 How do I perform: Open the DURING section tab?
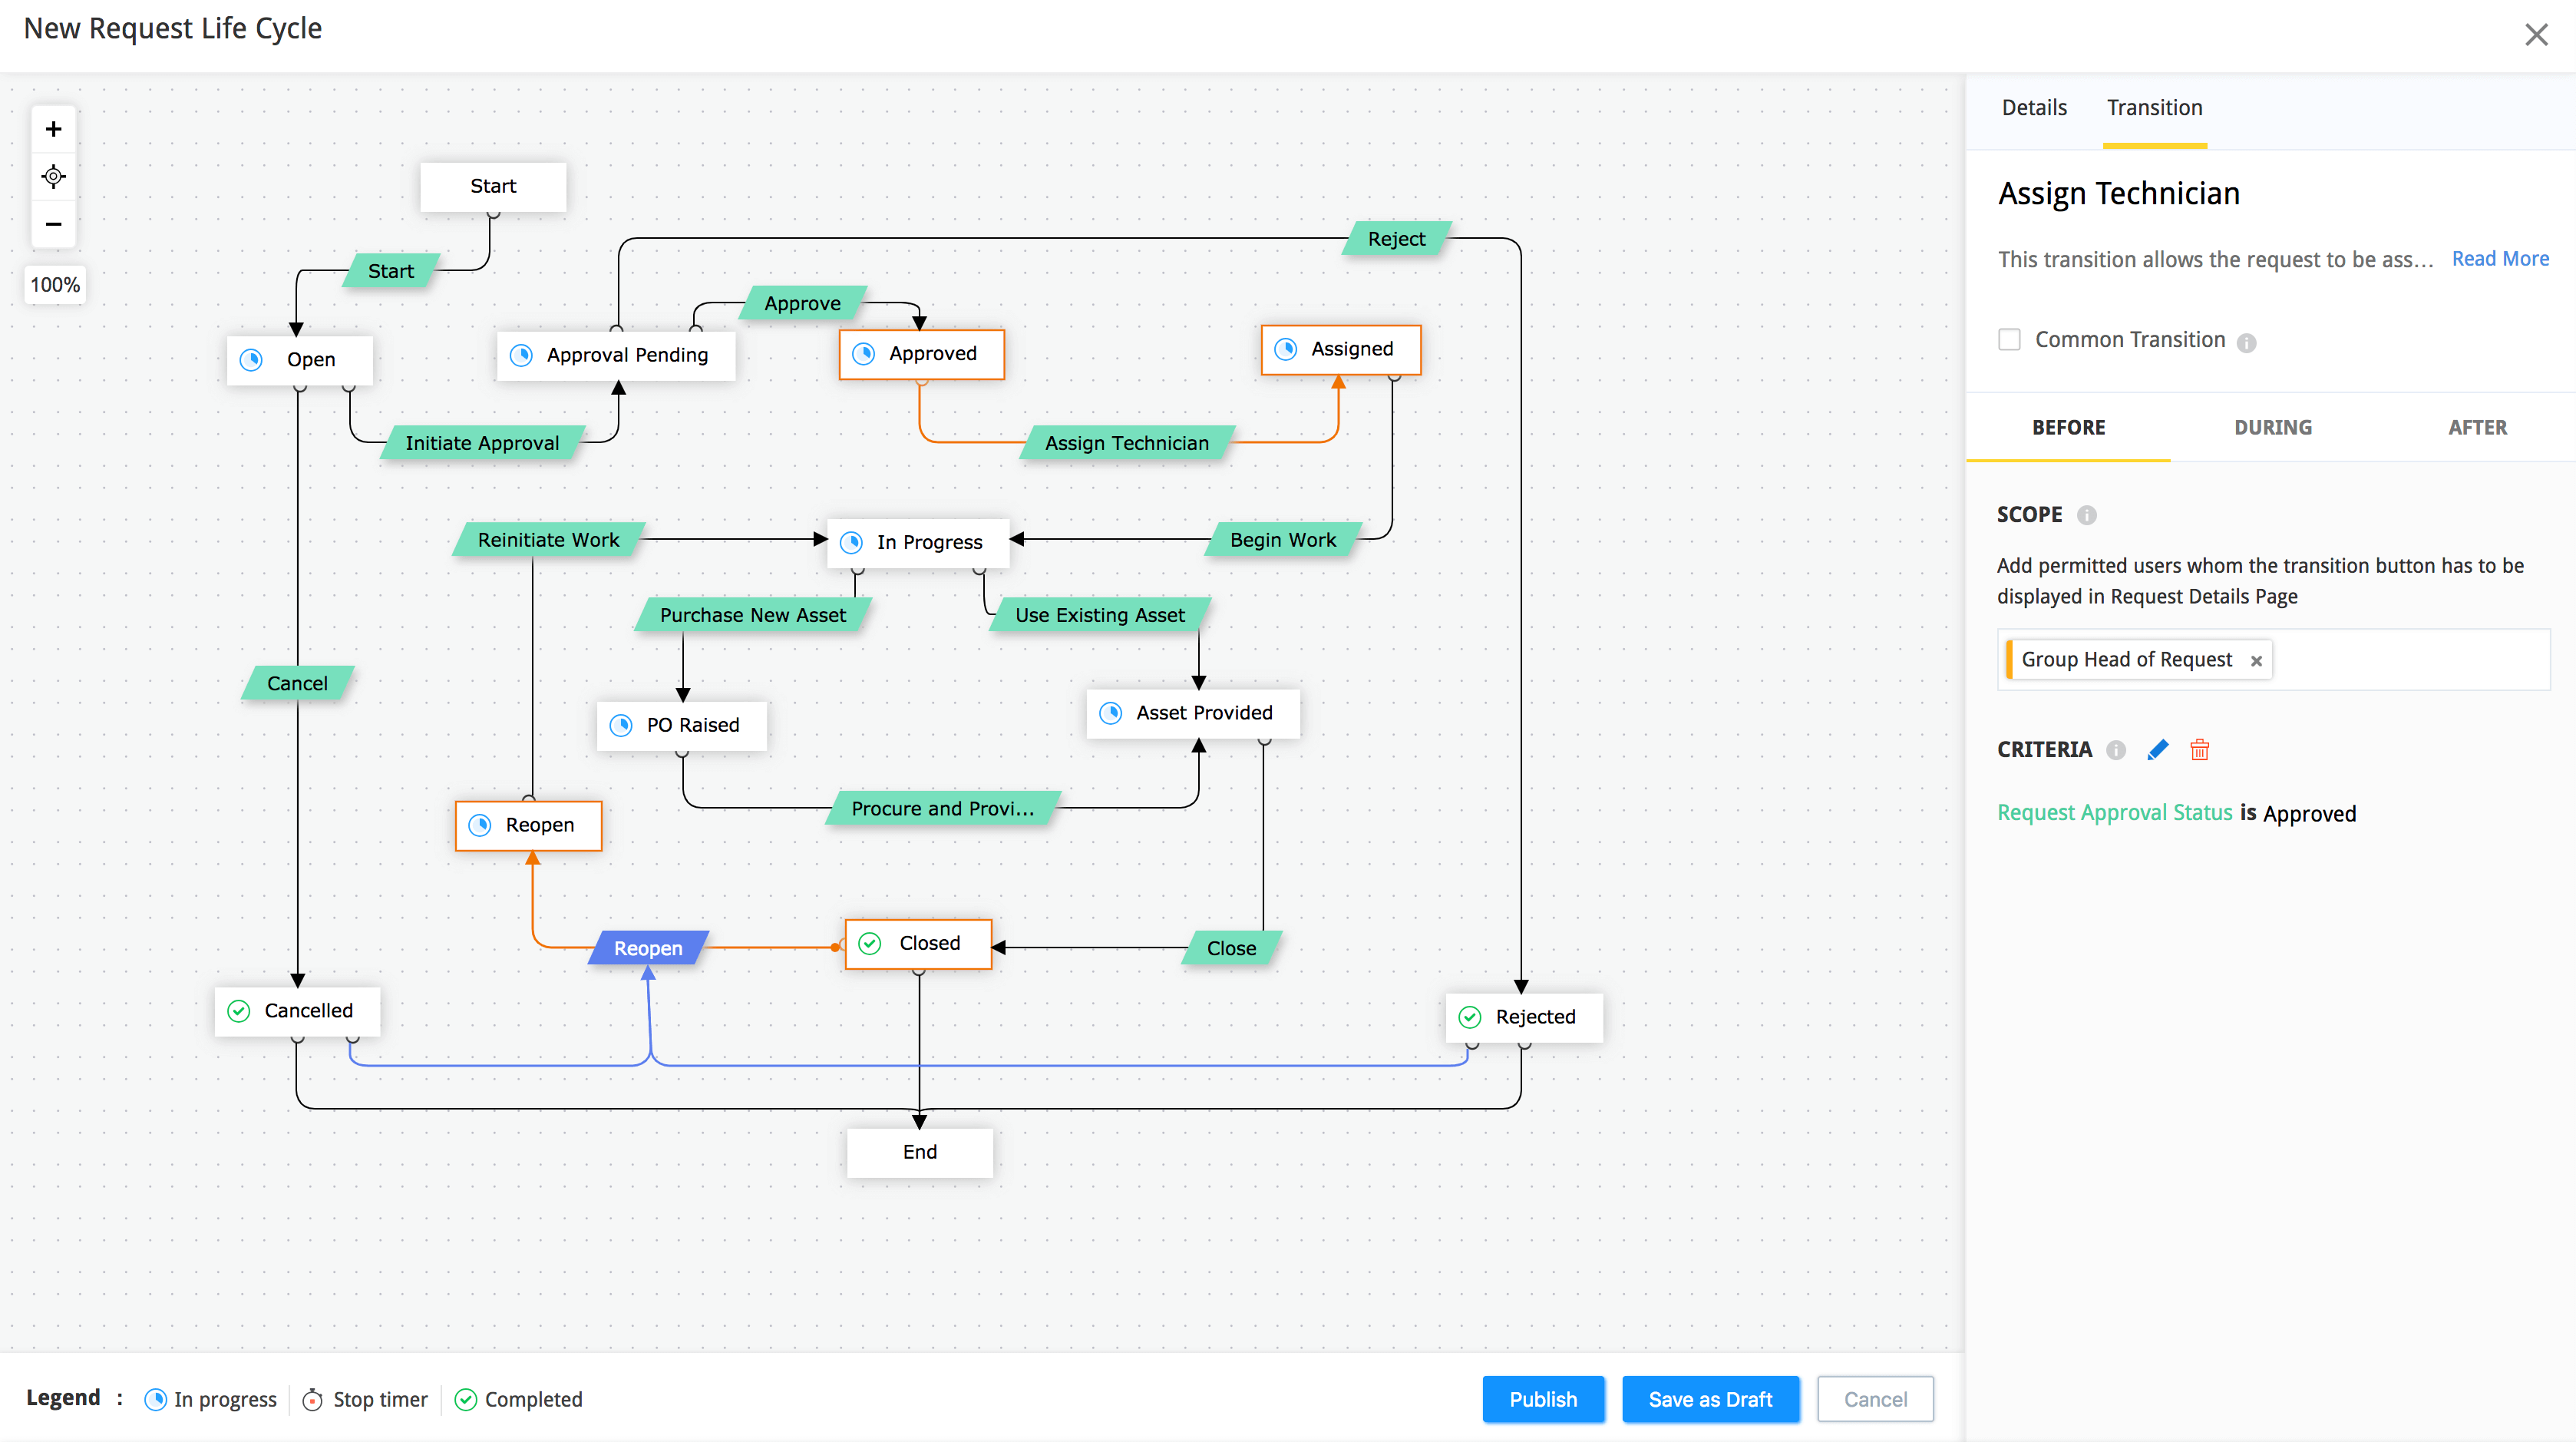click(2272, 428)
